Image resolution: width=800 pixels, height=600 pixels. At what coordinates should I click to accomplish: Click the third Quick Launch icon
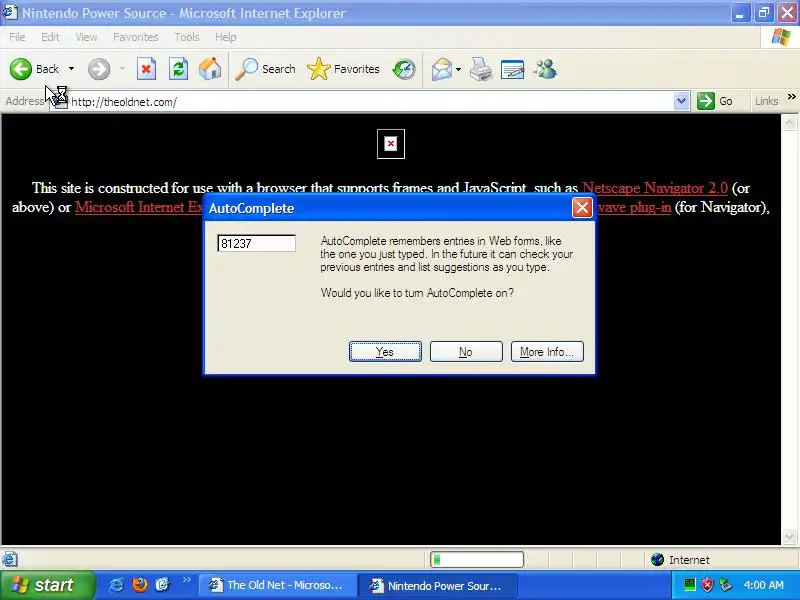pyautogui.click(x=162, y=585)
